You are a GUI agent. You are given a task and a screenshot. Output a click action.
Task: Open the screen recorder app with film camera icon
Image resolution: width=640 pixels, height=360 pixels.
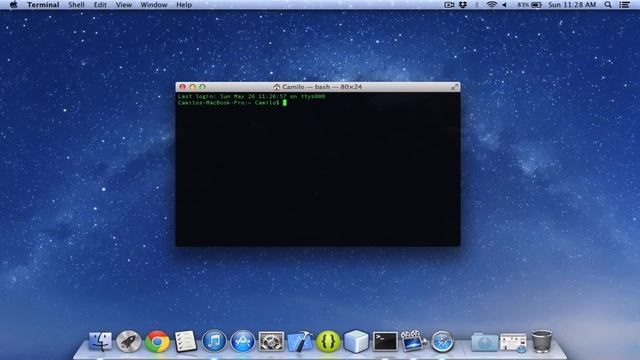(413, 341)
